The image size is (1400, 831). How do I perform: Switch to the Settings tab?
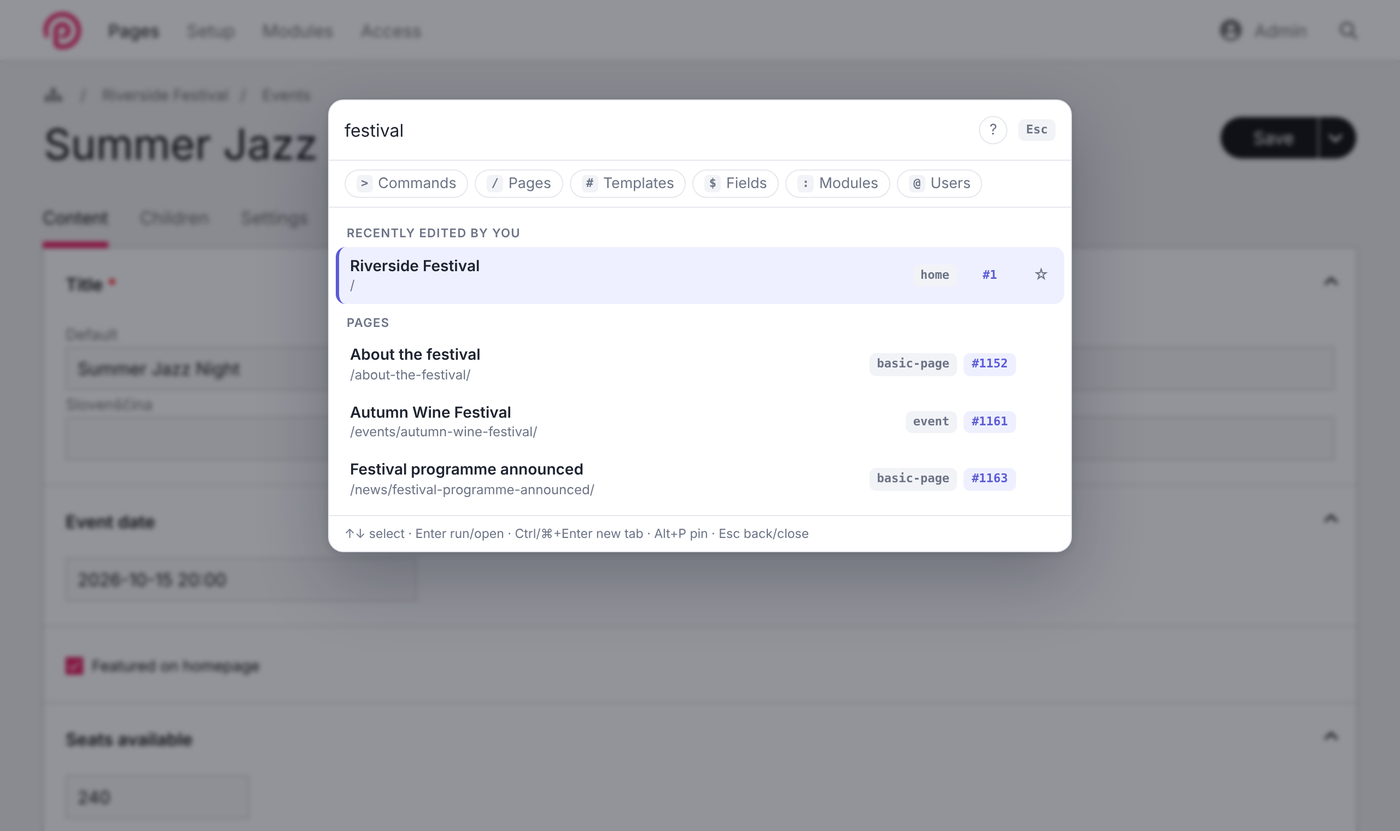click(274, 218)
